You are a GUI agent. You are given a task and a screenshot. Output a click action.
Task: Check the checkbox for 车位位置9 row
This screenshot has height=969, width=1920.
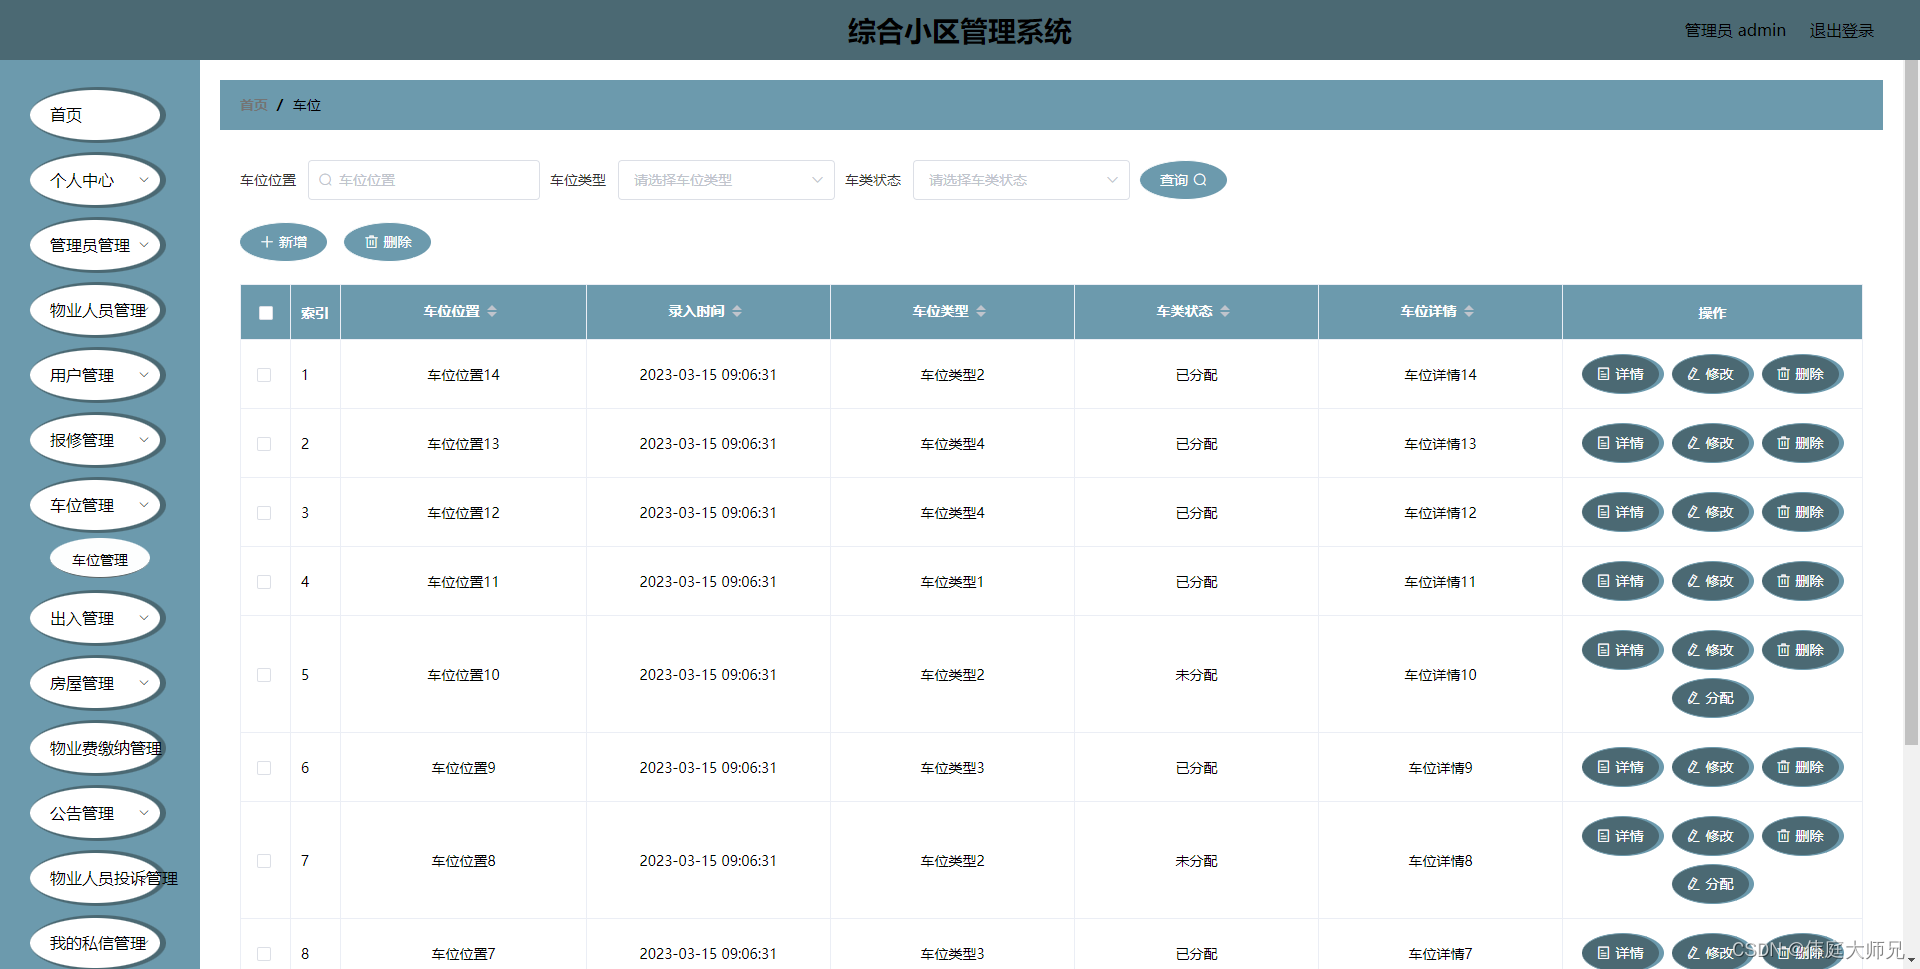point(264,767)
